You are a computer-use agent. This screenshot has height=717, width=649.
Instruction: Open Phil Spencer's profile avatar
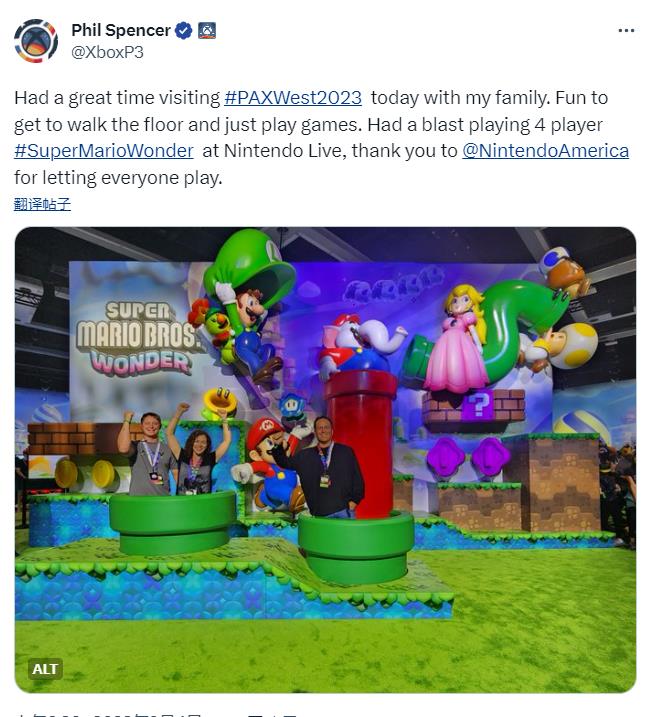36,41
